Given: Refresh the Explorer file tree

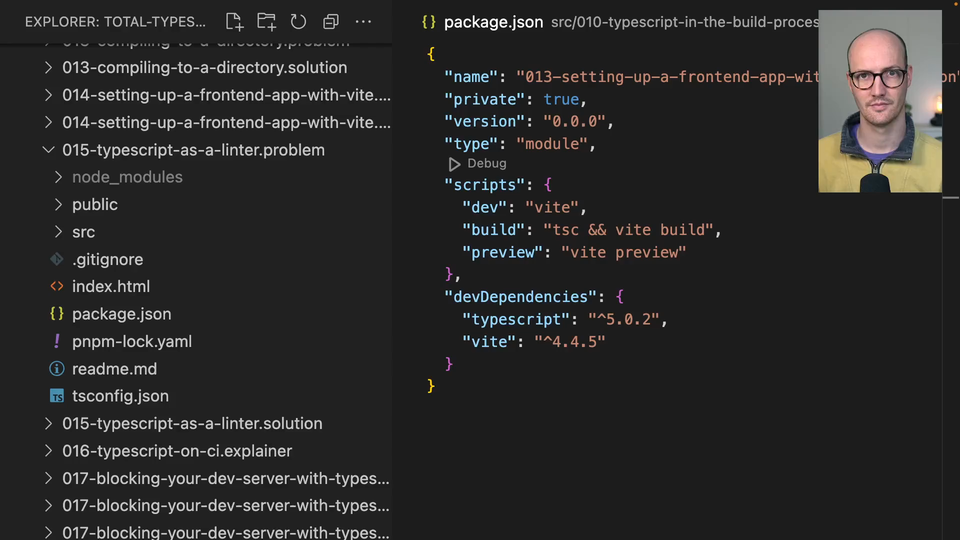Looking at the screenshot, I should coord(298,21).
